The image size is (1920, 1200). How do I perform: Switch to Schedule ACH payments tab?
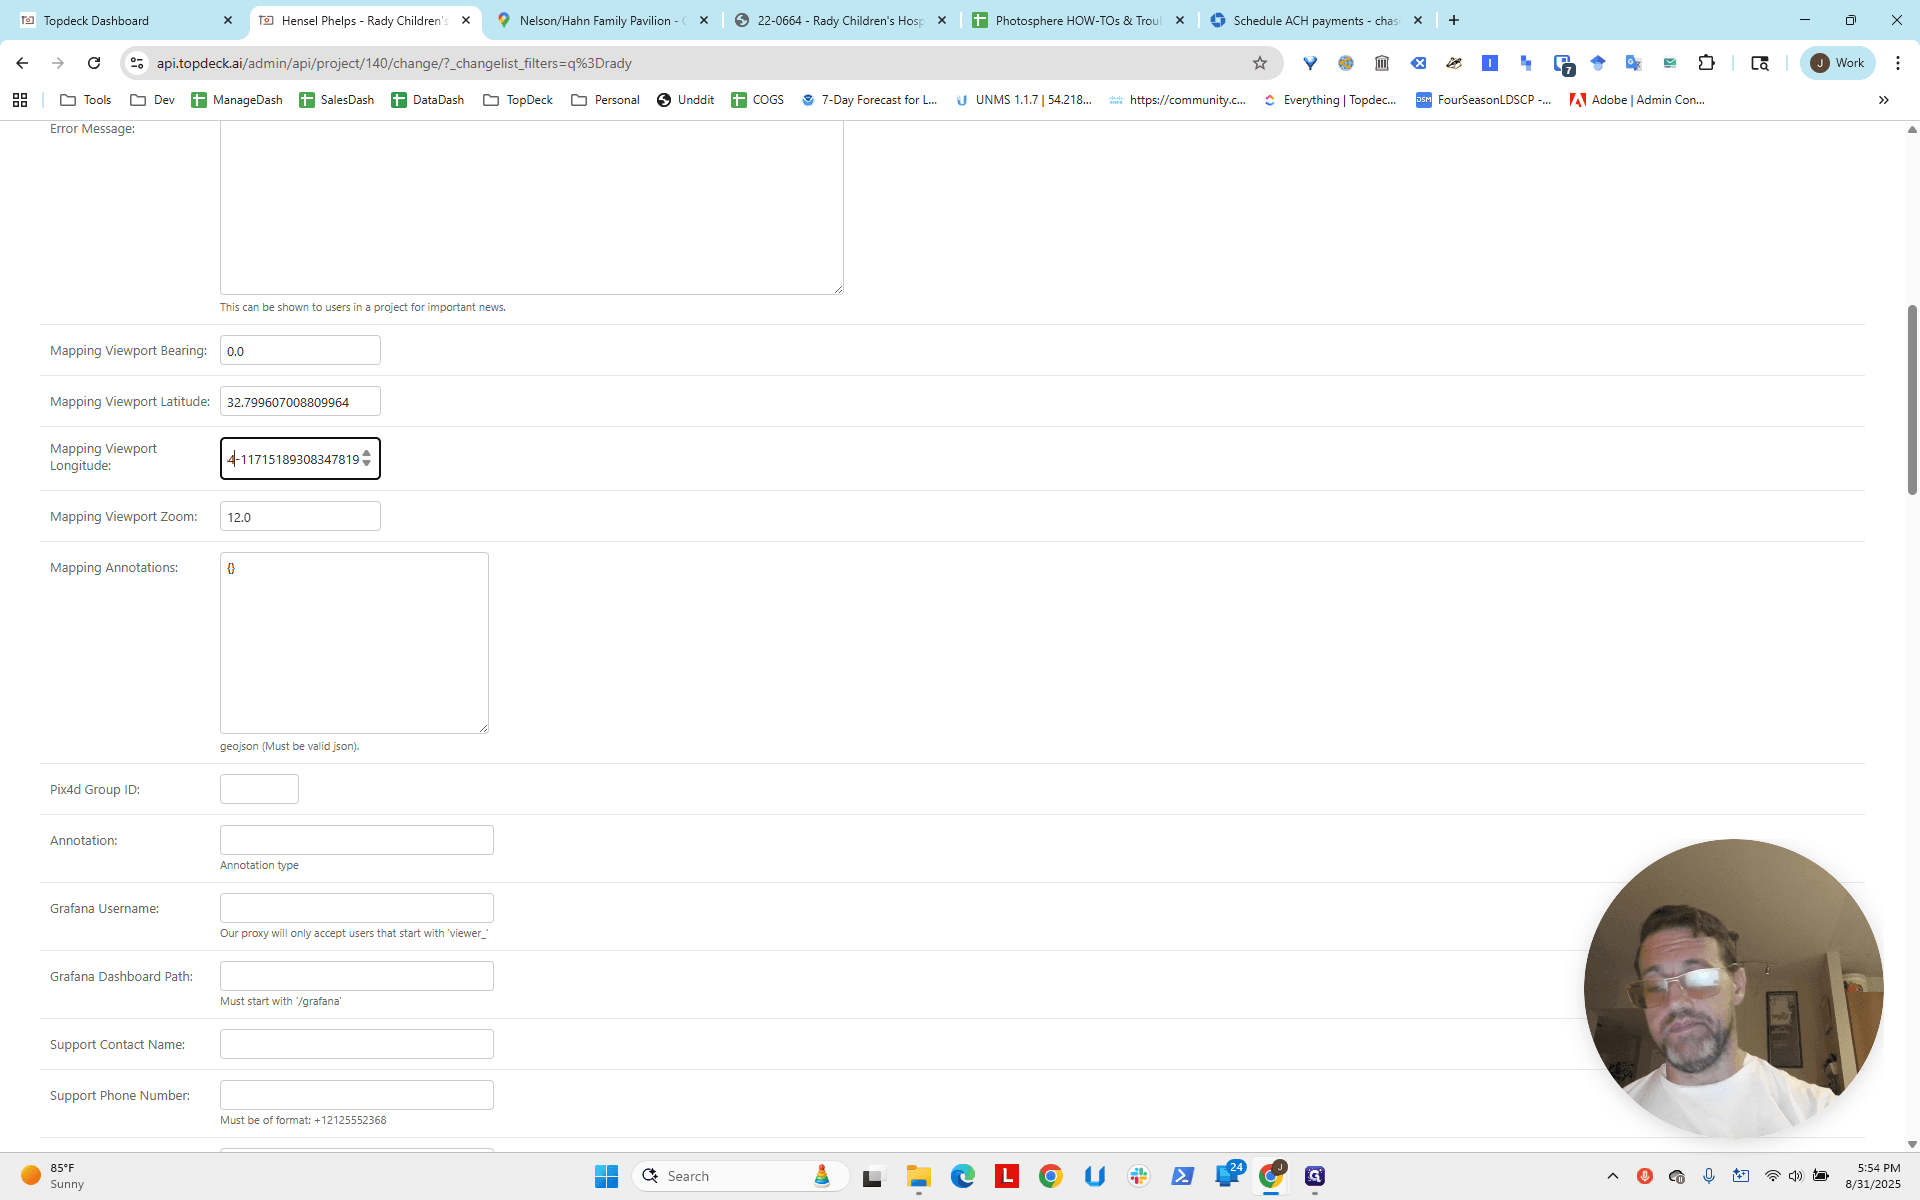[1317, 20]
